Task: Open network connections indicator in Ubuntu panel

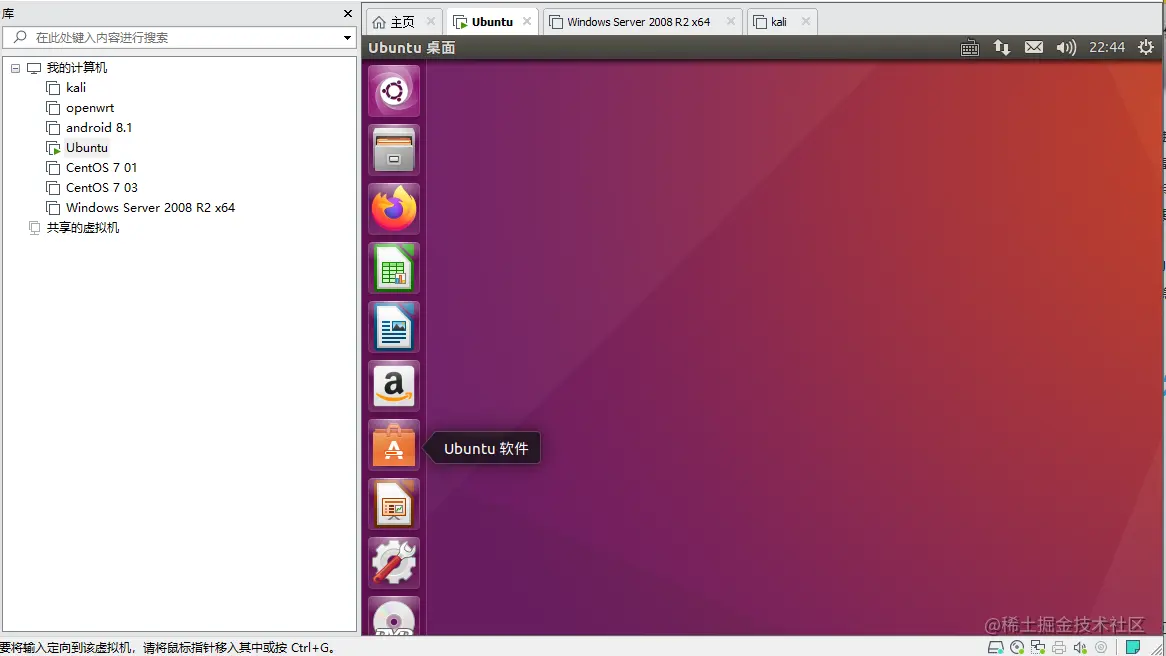Action: pyautogui.click(x=1002, y=48)
